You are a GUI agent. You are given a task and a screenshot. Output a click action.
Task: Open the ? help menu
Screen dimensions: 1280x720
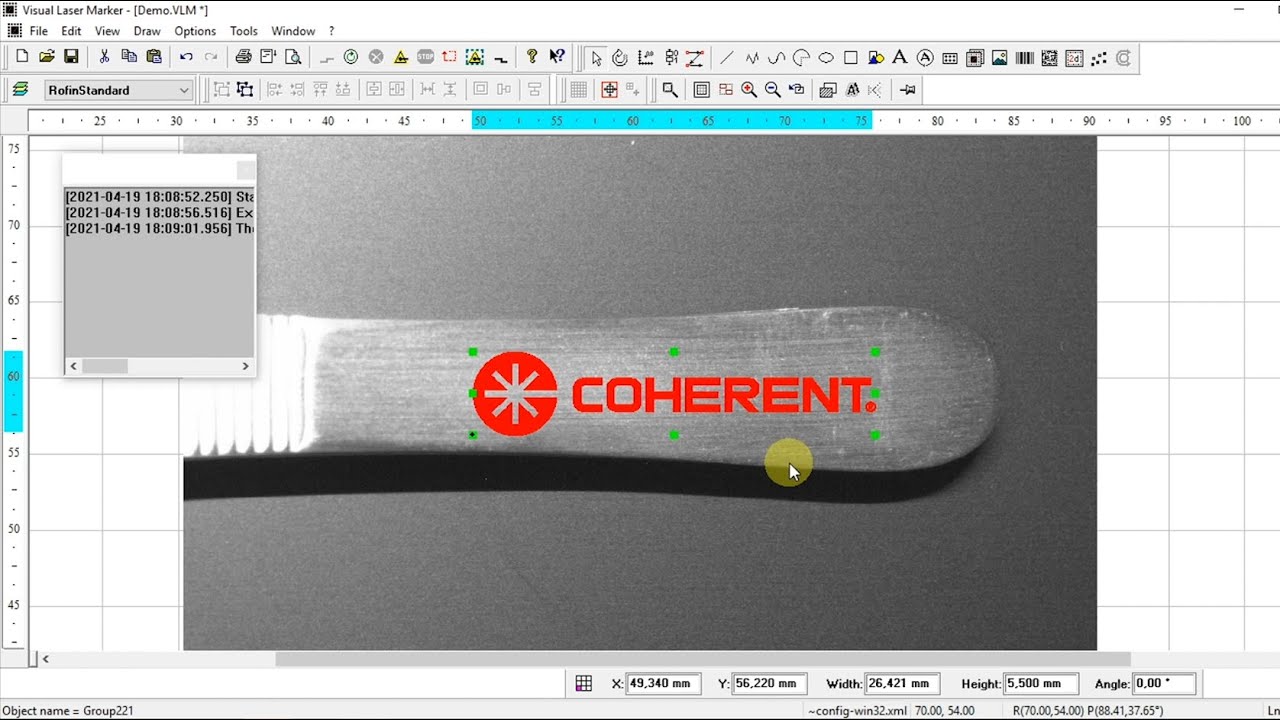[x=332, y=31]
